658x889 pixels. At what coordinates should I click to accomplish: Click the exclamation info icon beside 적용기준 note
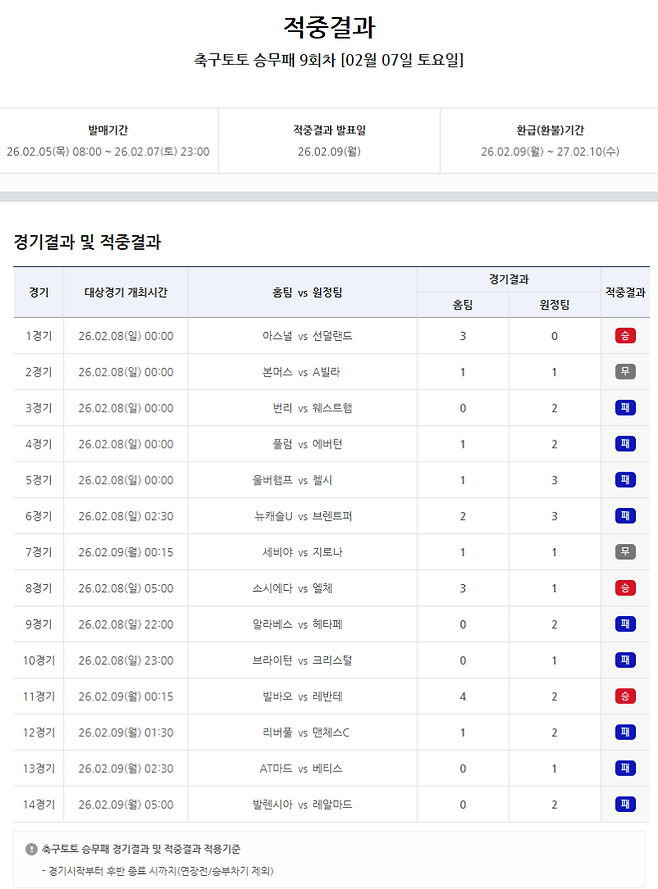tap(31, 849)
